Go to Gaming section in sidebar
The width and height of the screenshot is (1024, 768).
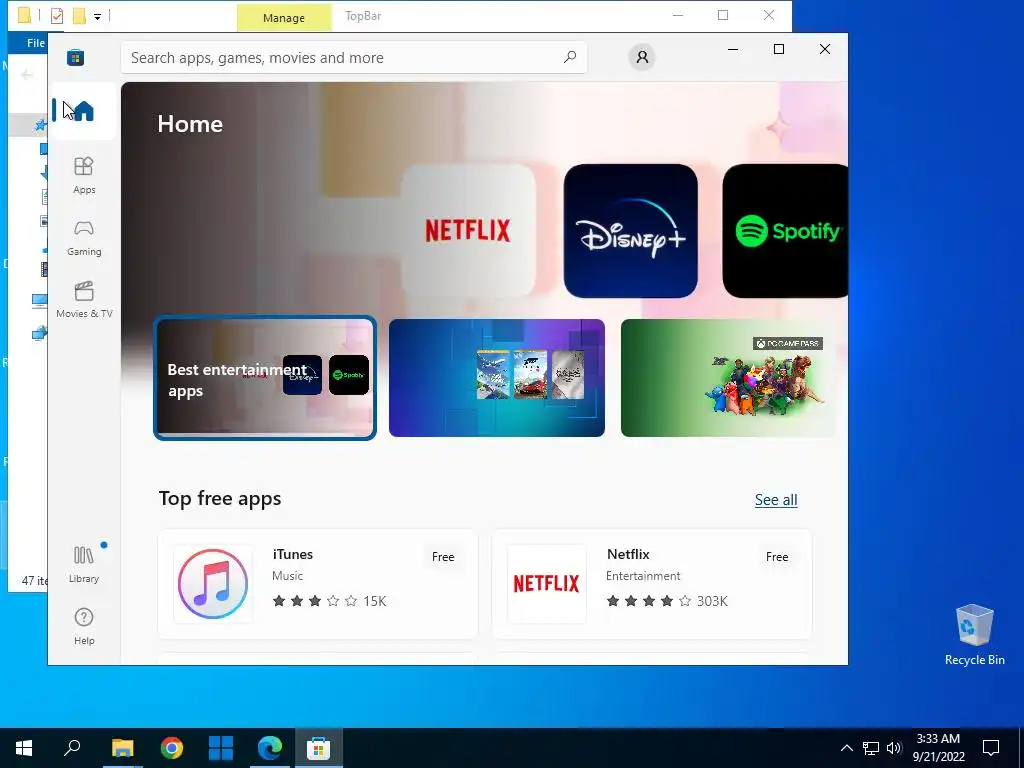point(84,238)
